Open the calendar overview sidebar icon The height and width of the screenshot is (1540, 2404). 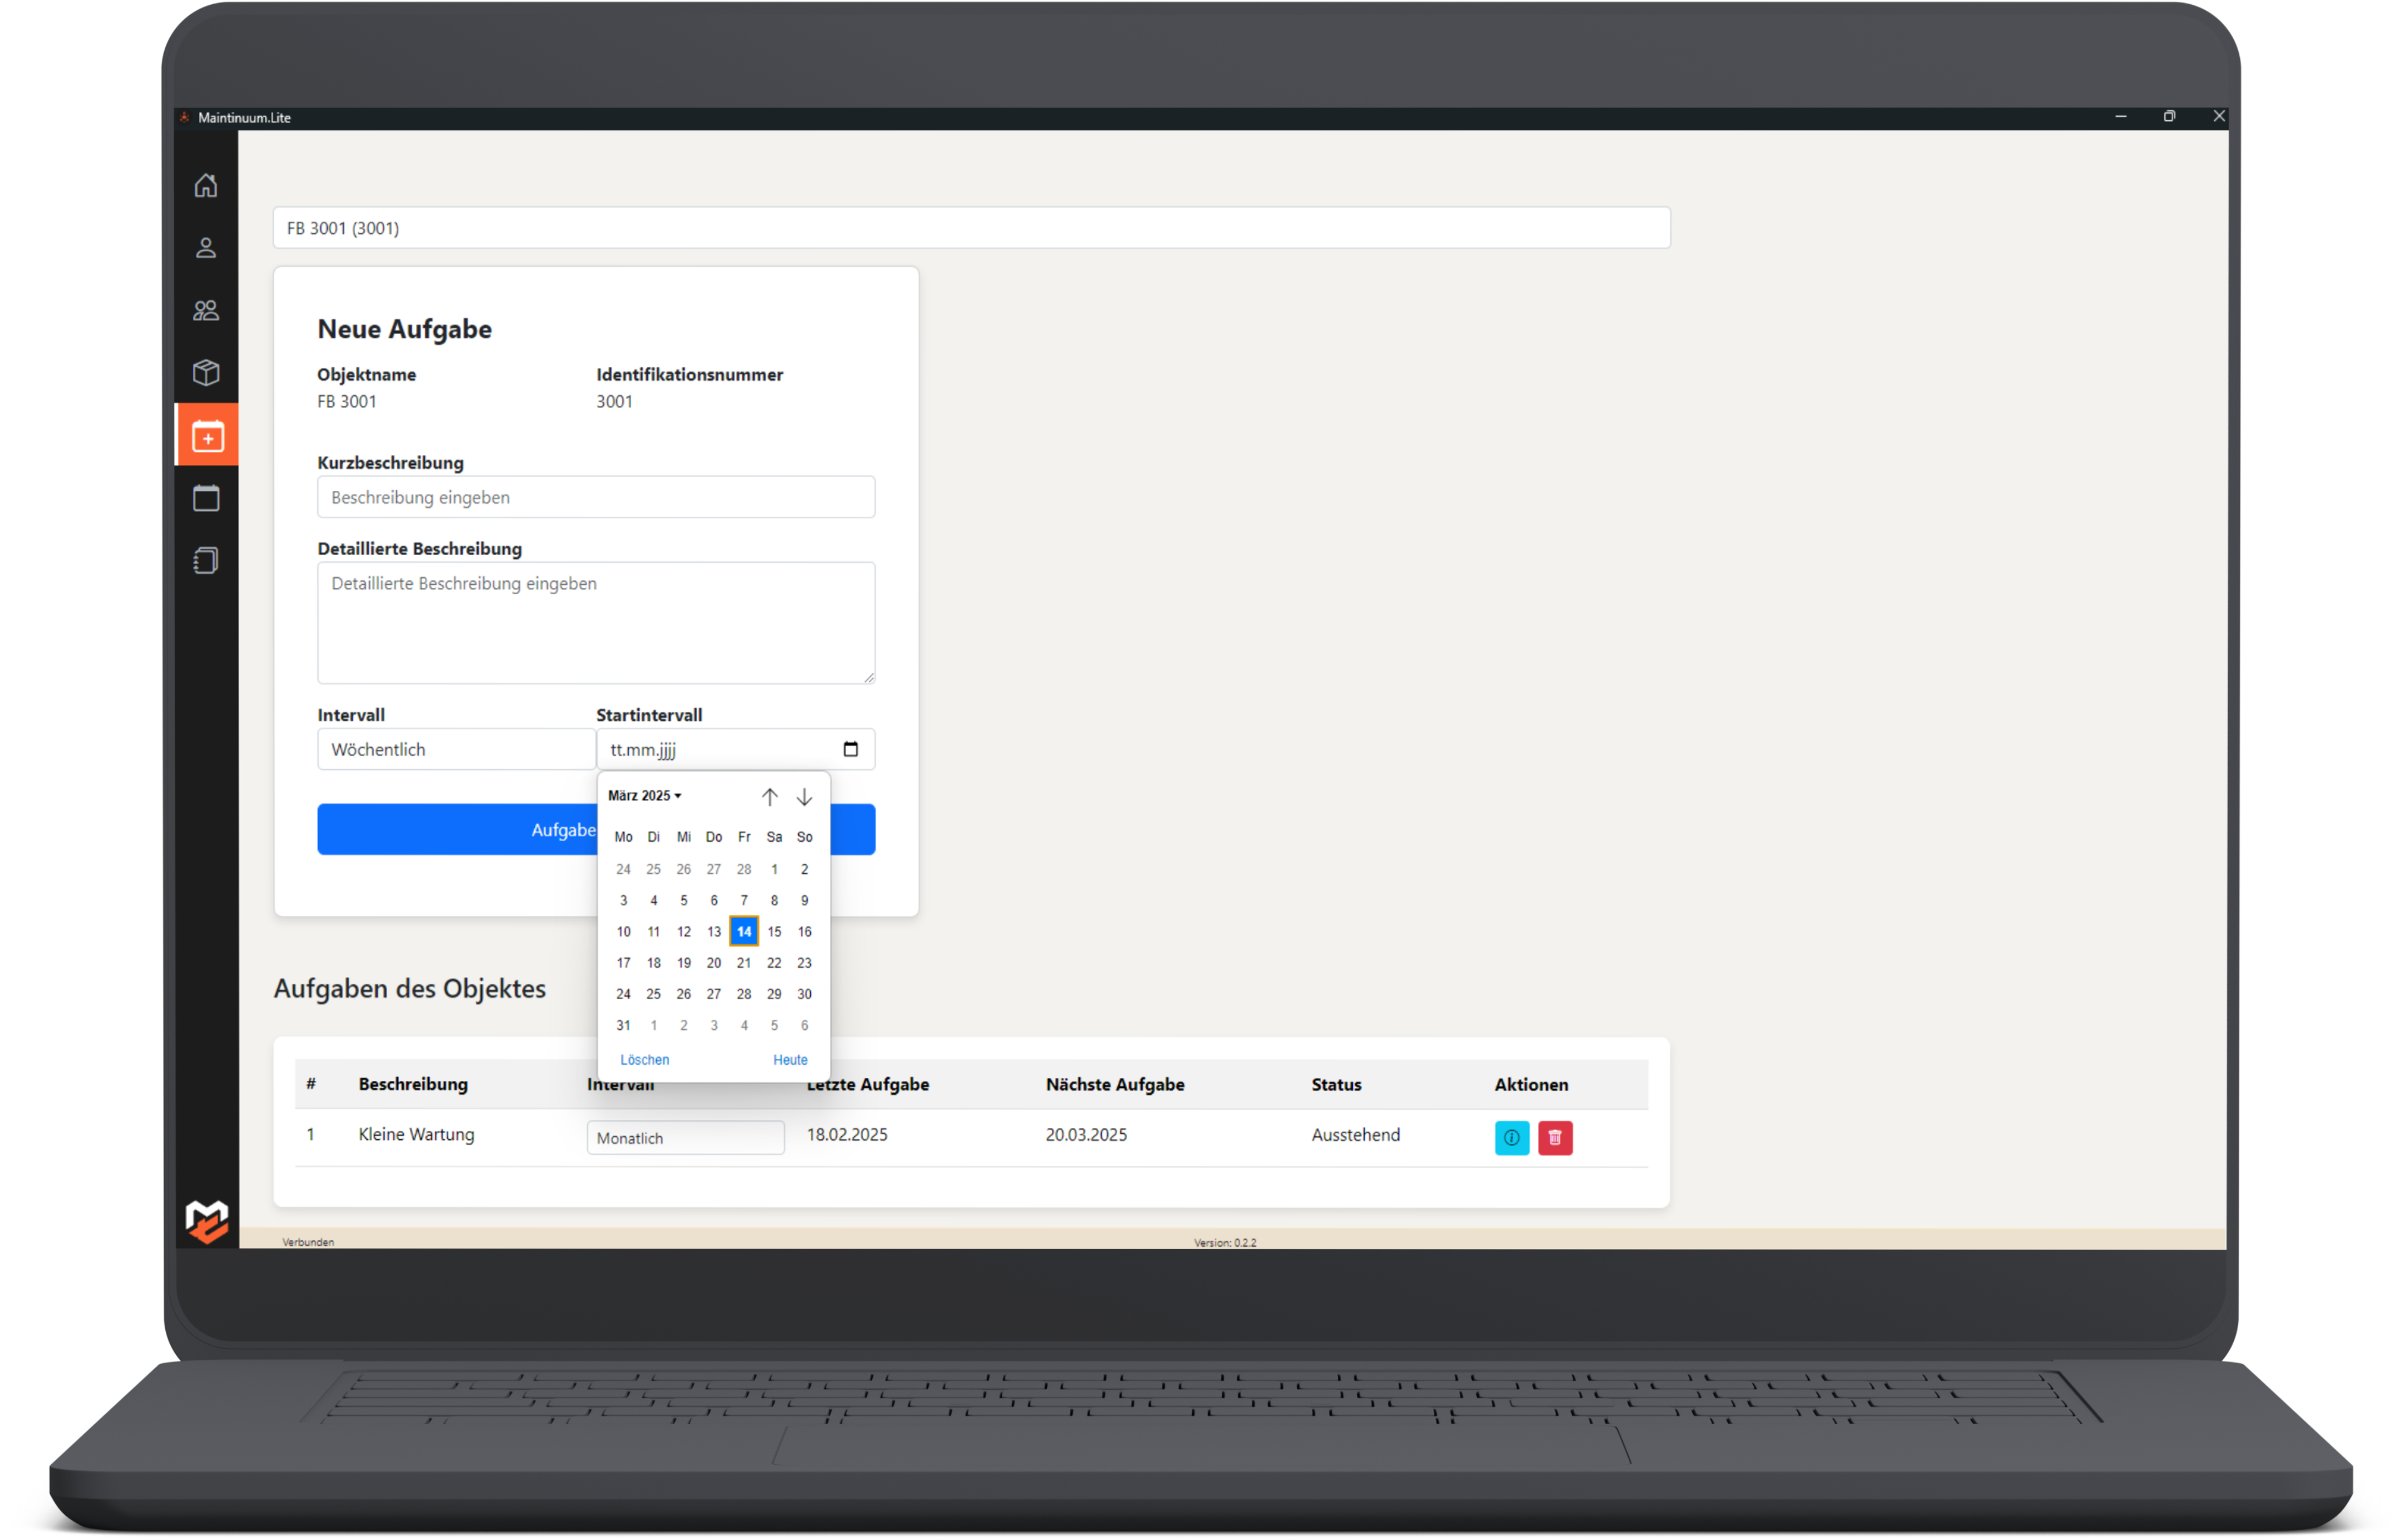pos(206,498)
